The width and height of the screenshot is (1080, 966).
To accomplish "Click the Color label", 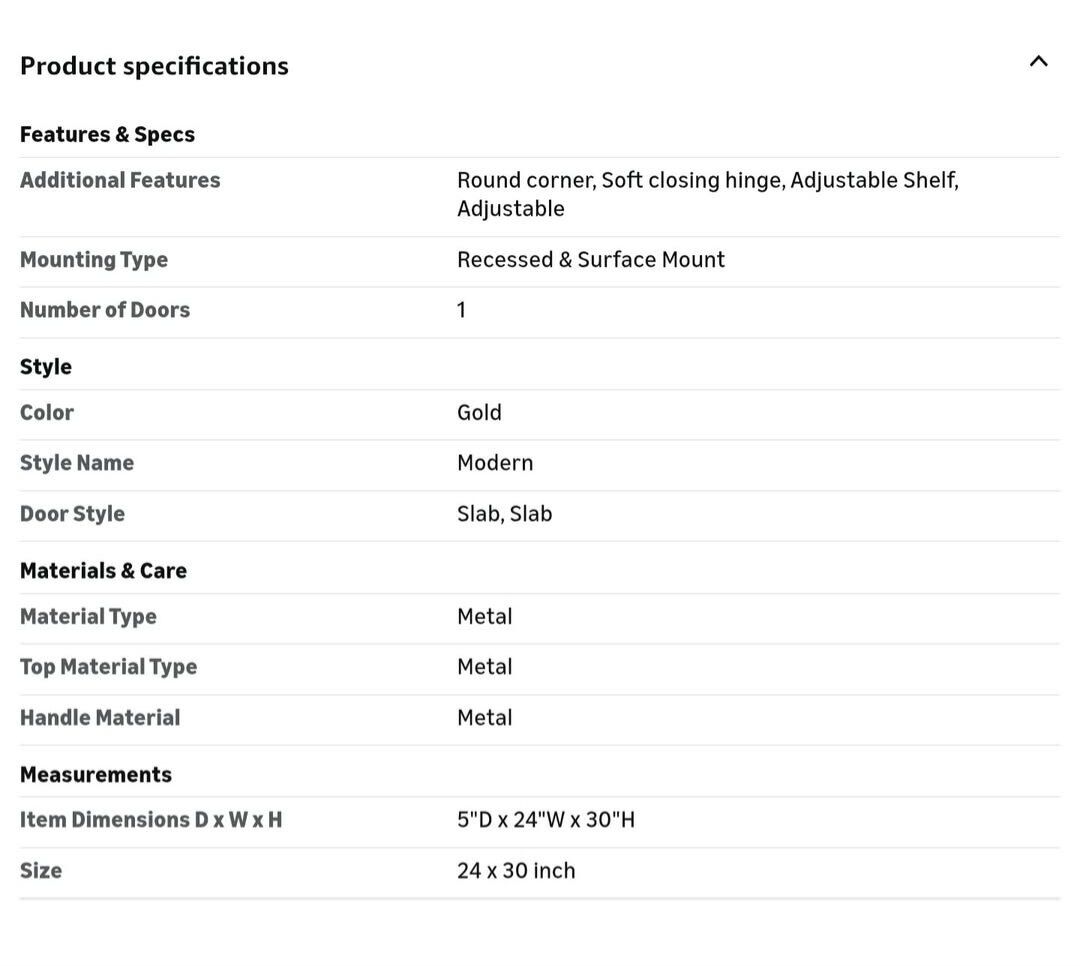I will 47,413.
